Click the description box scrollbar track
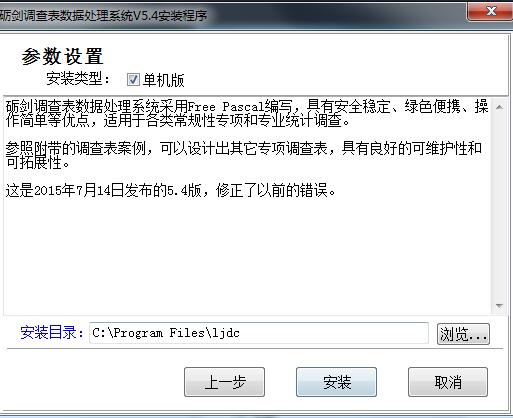 [x=499, y=207]
